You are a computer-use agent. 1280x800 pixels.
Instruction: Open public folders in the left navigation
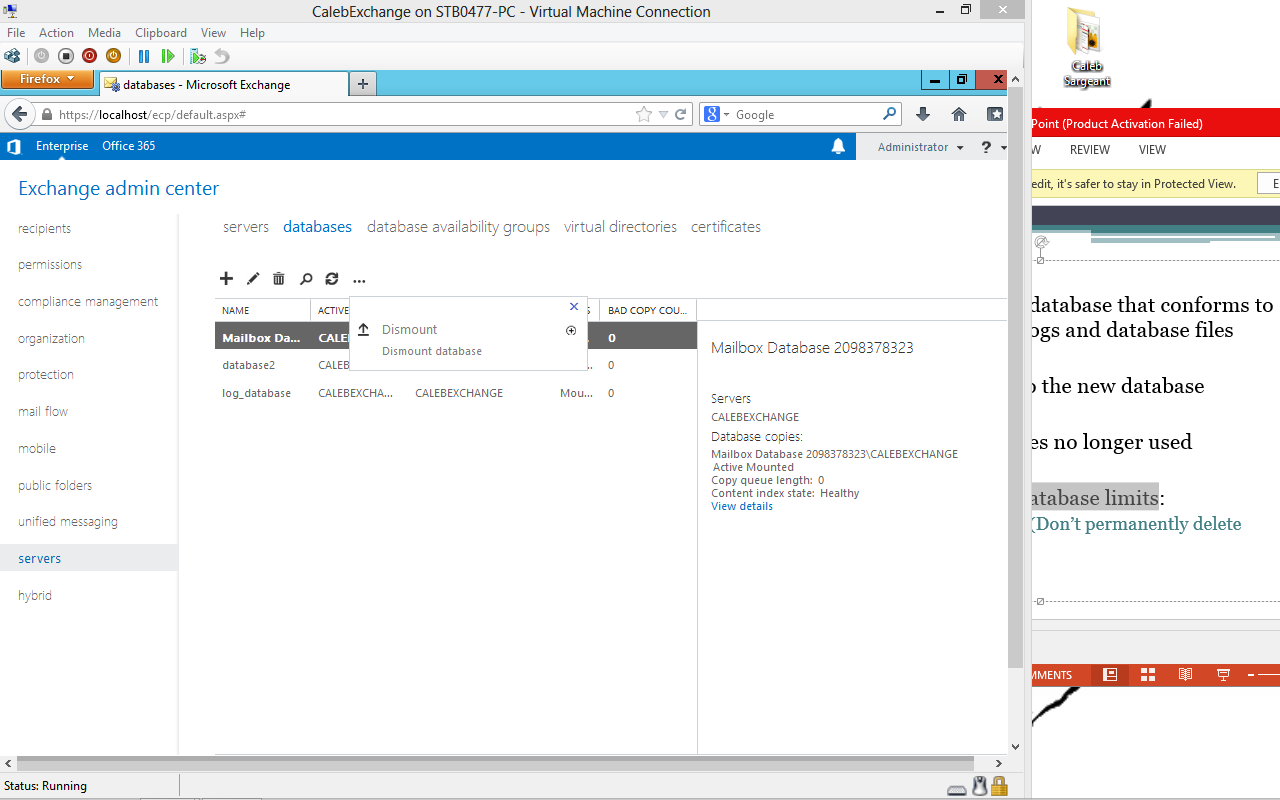pos(55,485)
